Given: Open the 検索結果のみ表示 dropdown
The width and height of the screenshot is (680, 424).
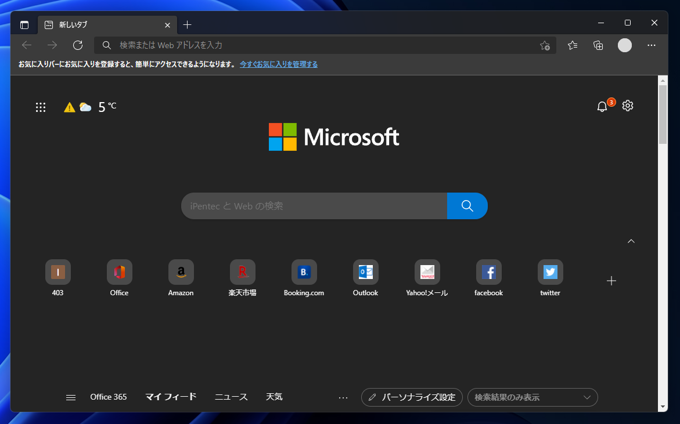Looking at the screenshot, I should (533, 397).
